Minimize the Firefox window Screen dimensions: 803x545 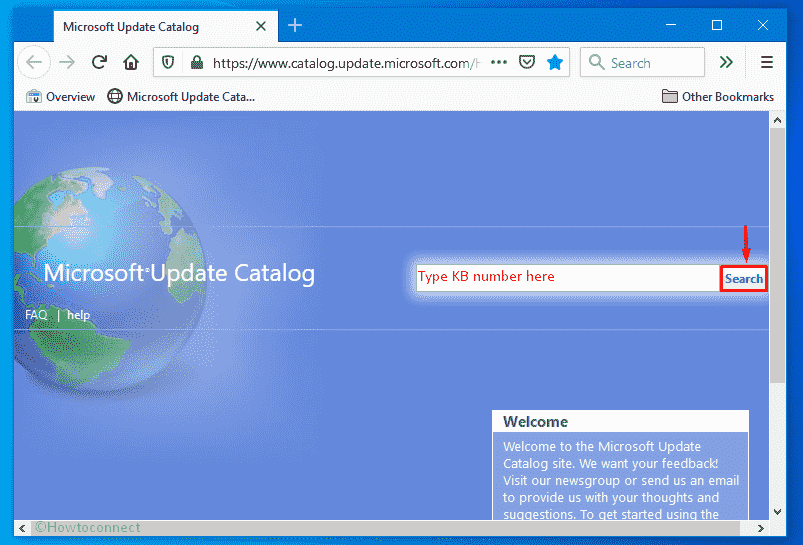coord(671,25)
